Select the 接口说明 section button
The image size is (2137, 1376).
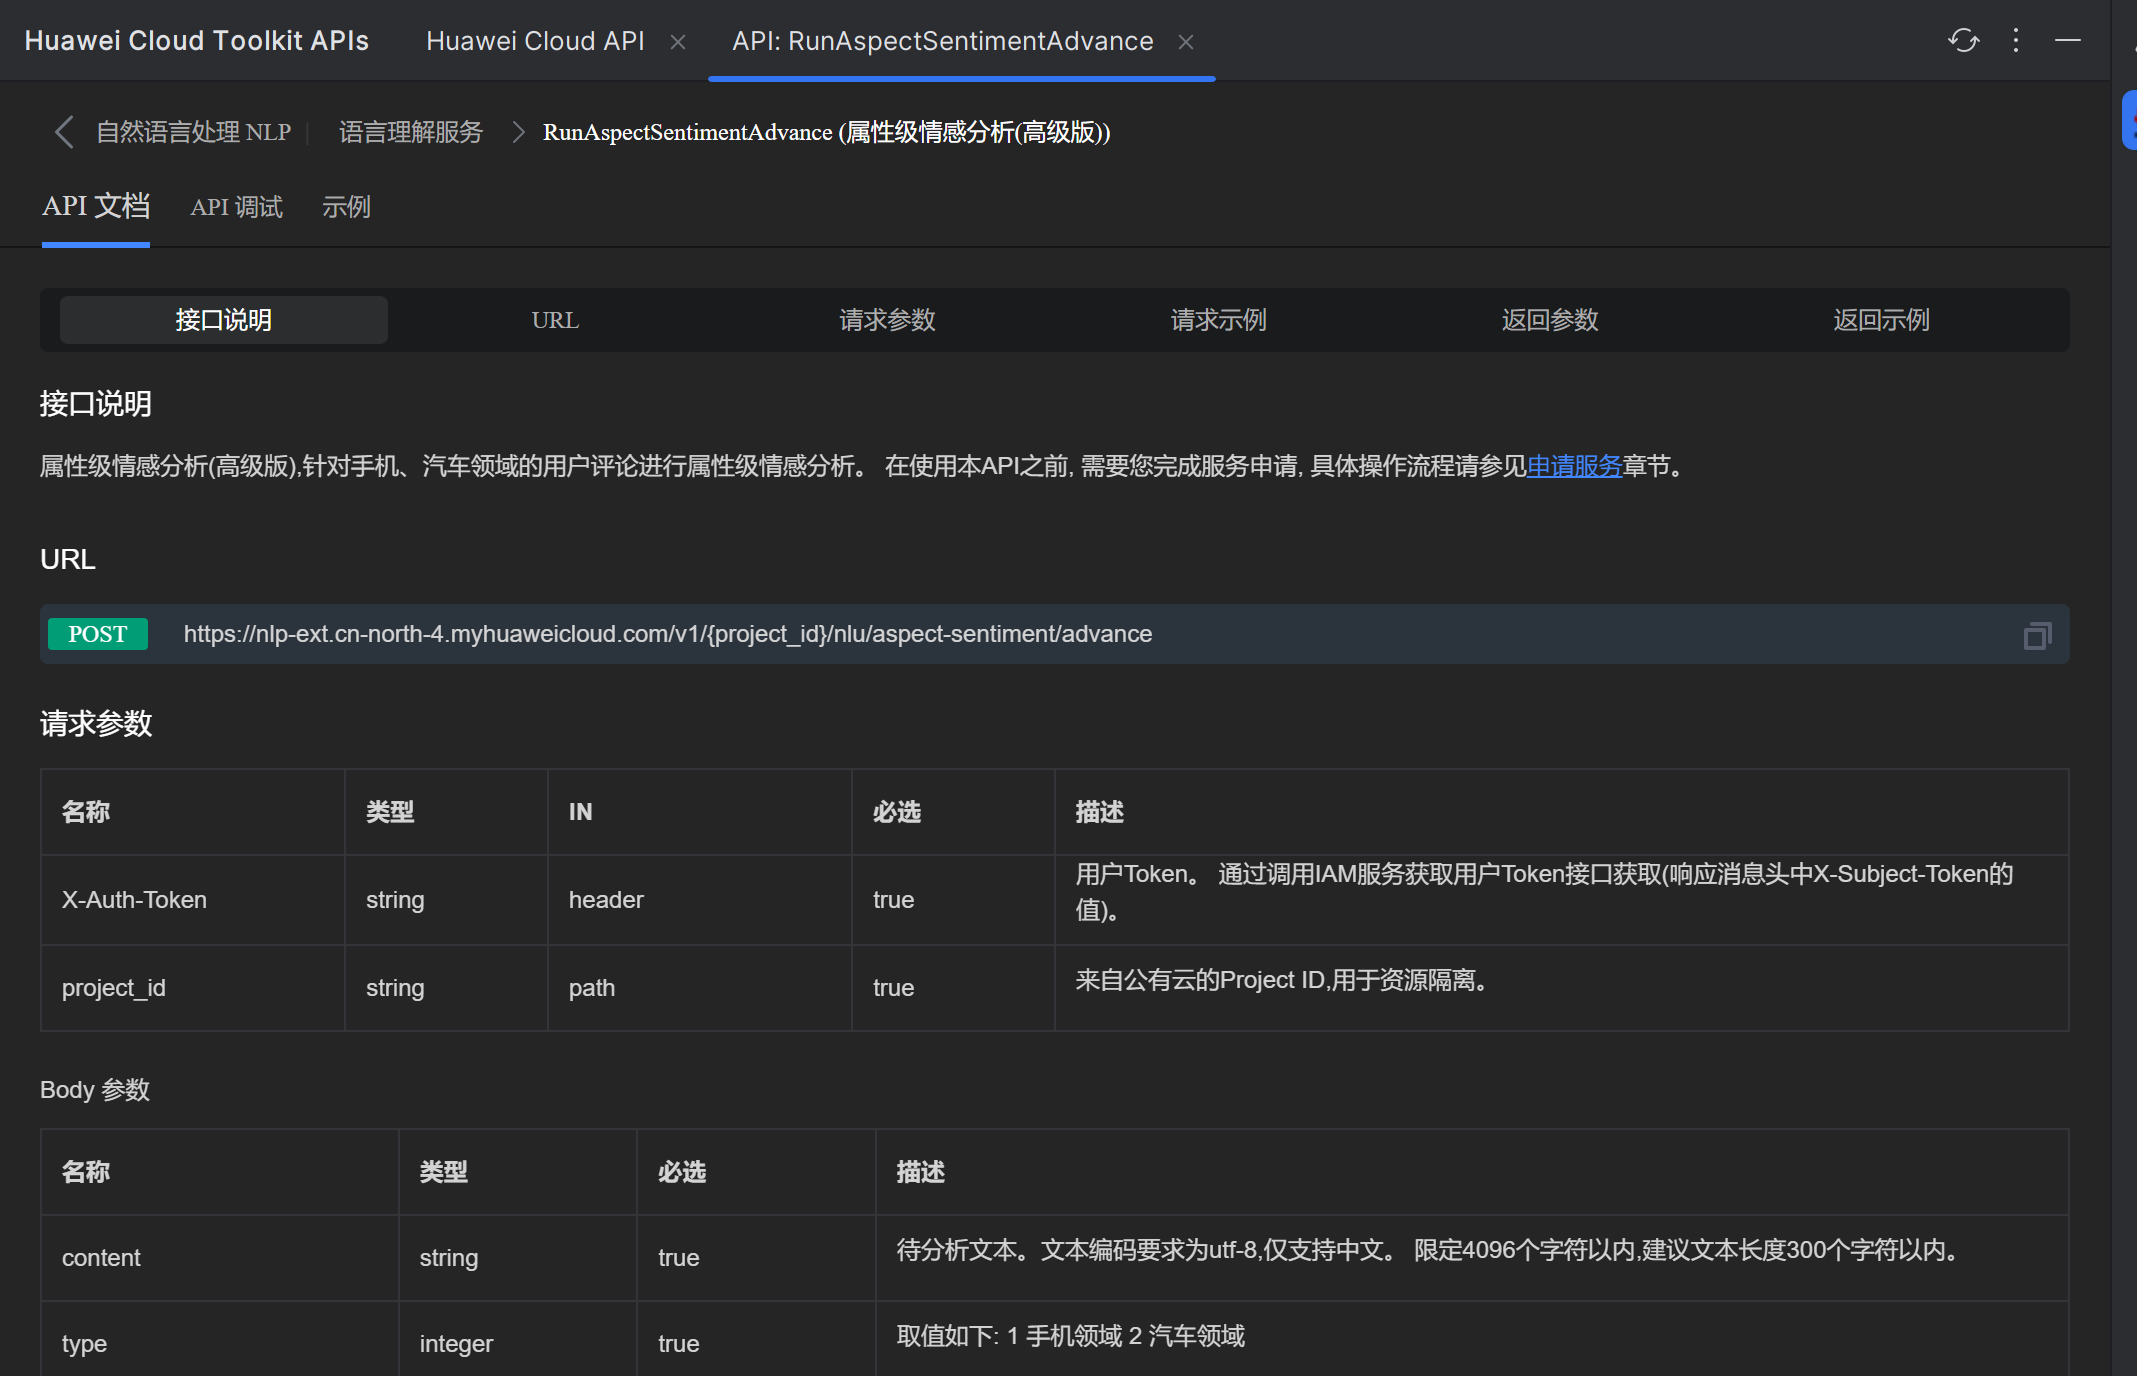click(x=224, y=320)
